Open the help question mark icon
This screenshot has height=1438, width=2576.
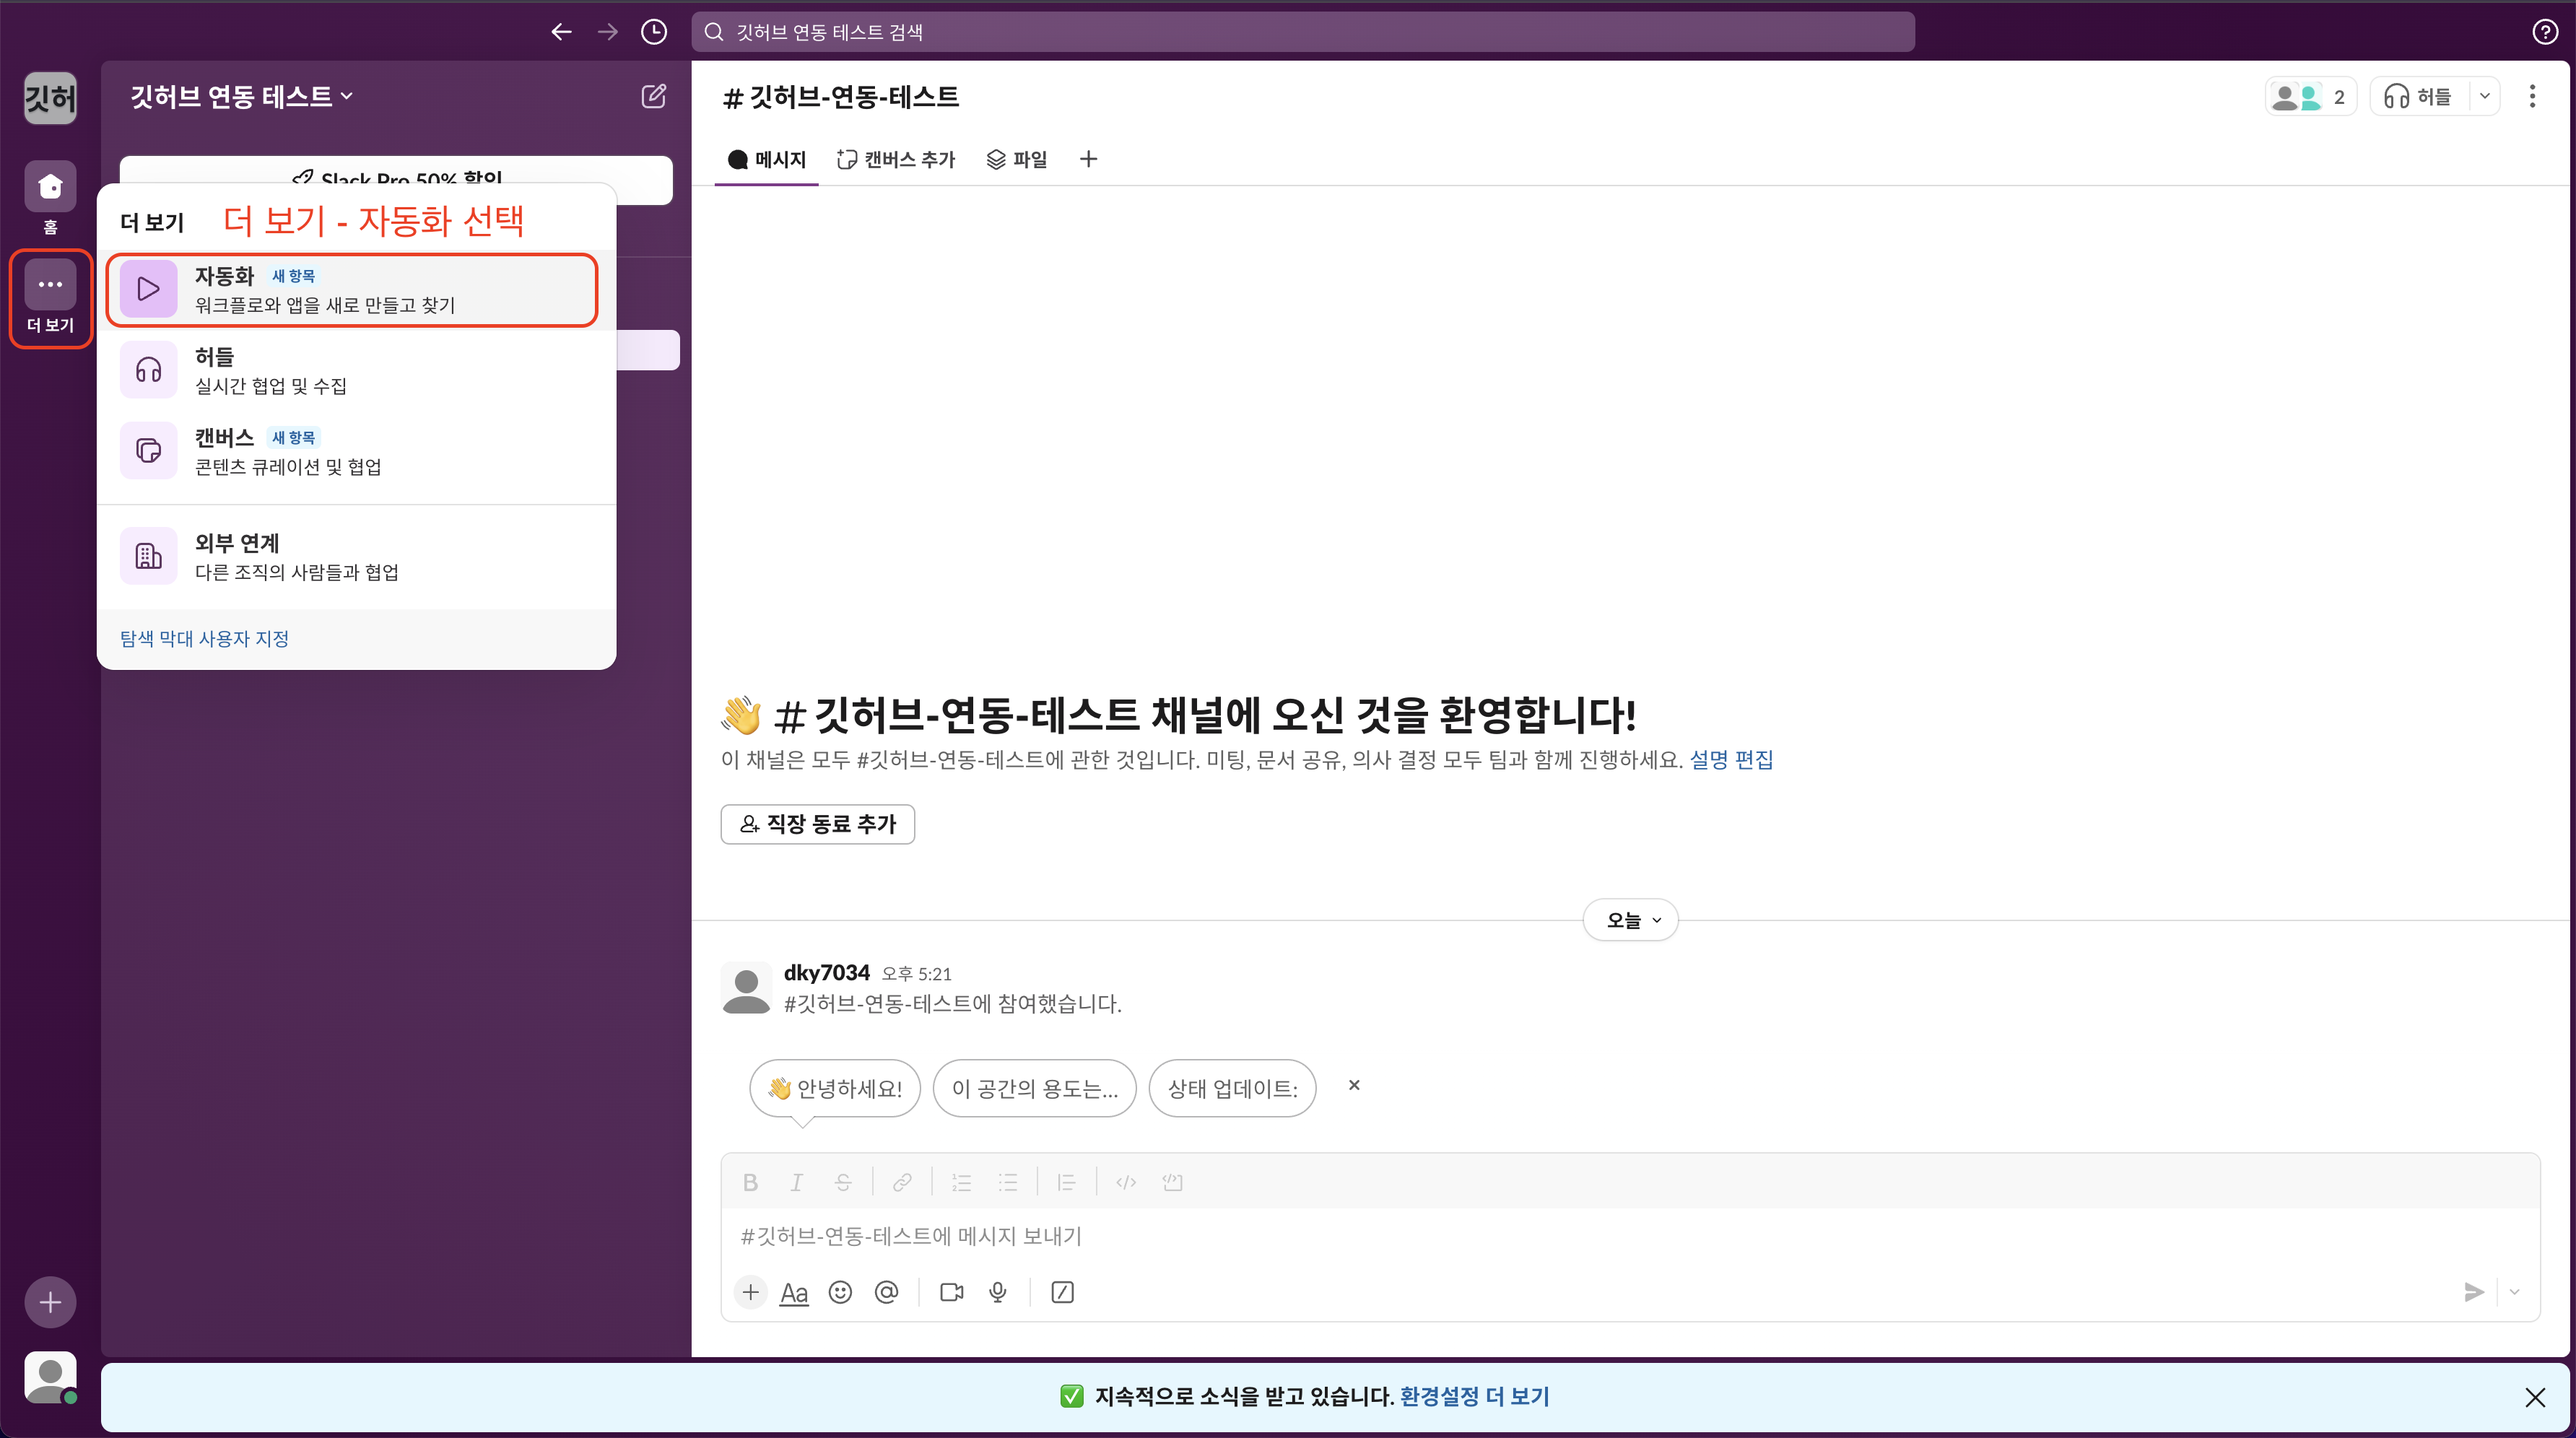2544,32
